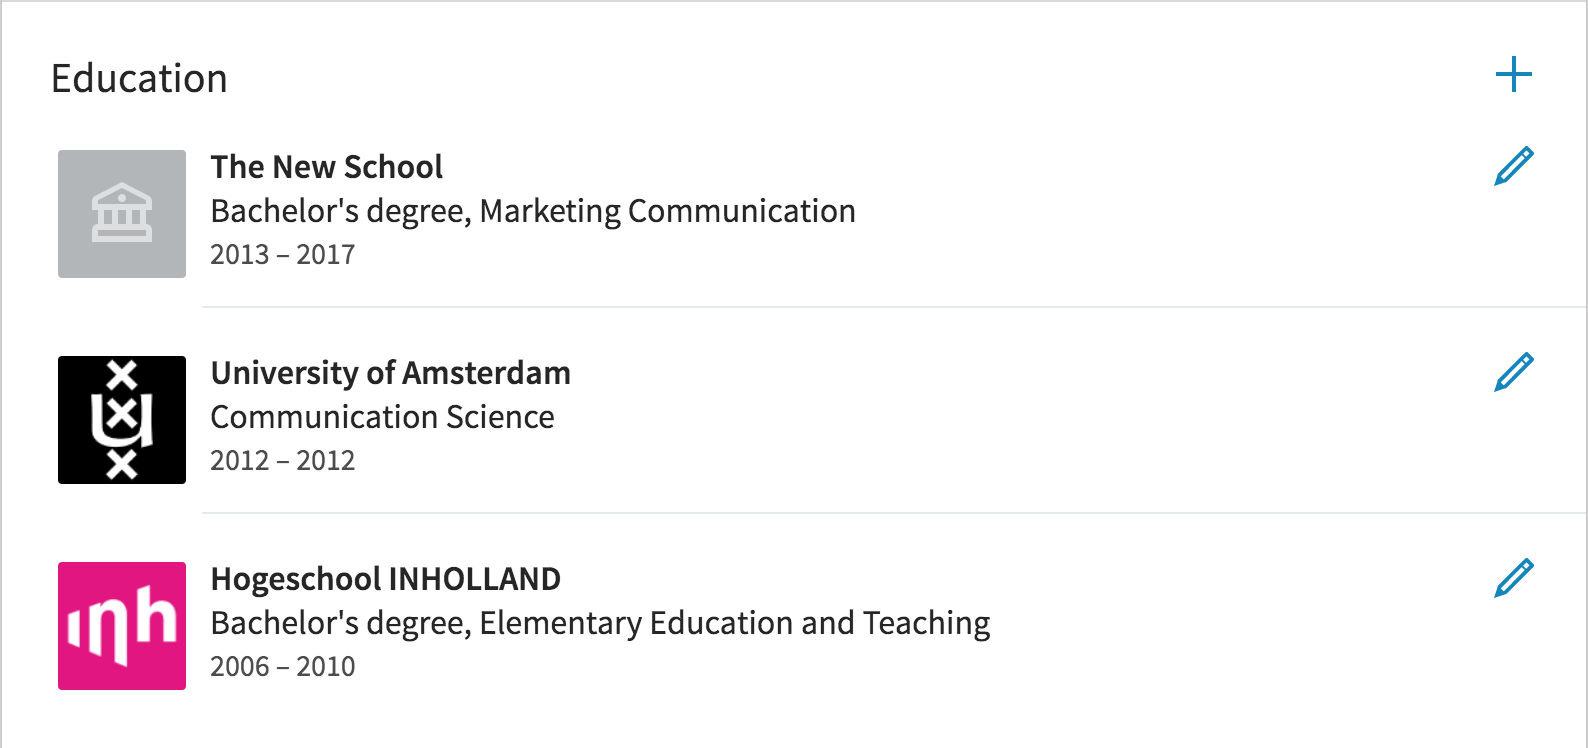
Task: Click the 2013 – 2017 date range
Action: click(282, 255)
